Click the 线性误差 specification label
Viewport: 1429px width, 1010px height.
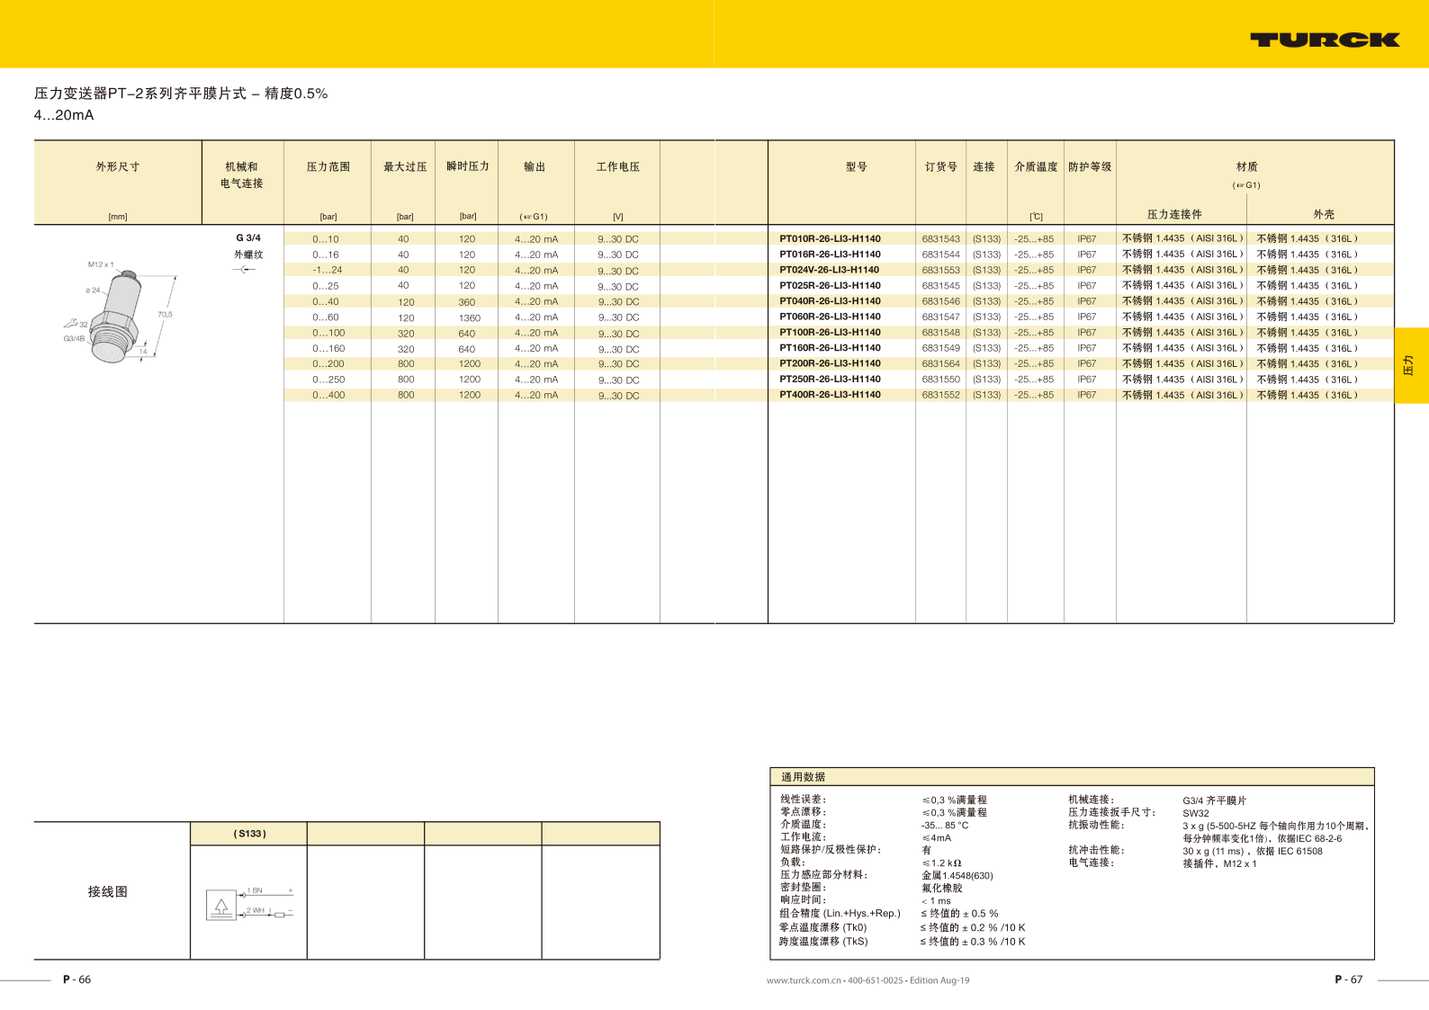(804, 800)
